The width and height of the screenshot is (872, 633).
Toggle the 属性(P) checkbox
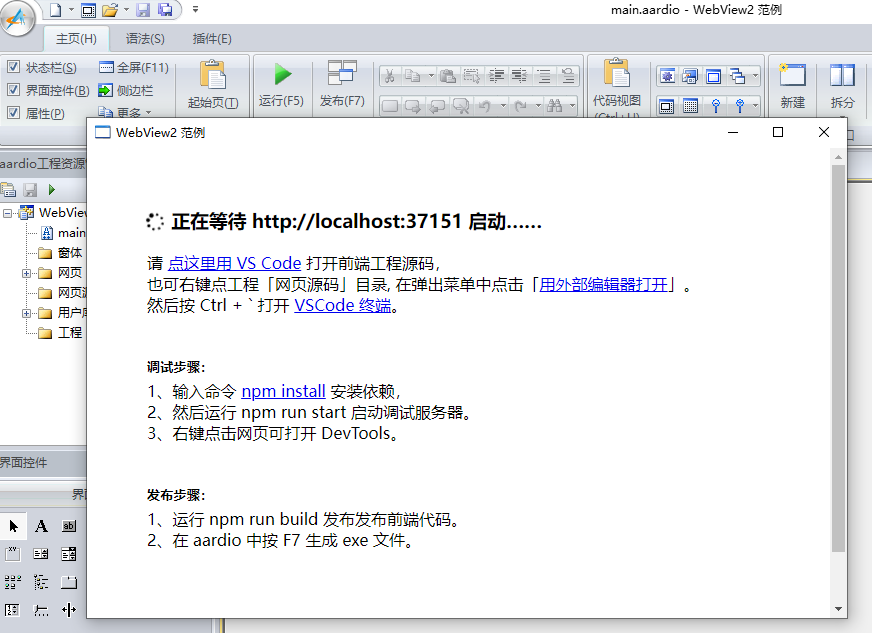[x=13, y=112]
